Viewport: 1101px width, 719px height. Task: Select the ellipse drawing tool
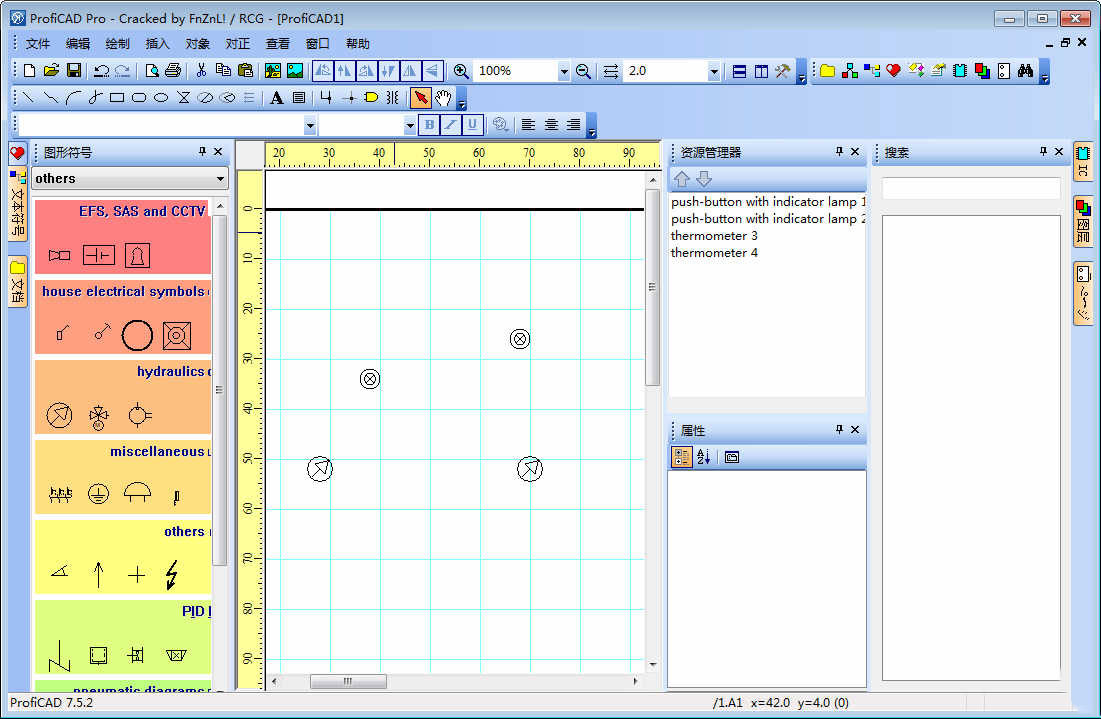161,98
